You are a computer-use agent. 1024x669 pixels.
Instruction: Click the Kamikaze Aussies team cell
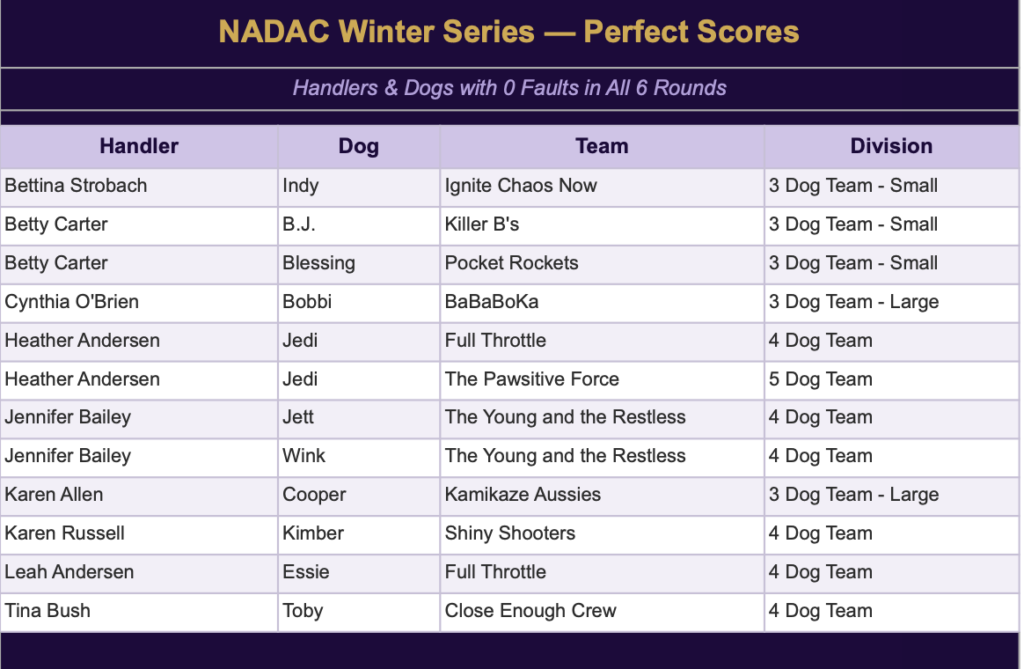pyautogui.click(x=523, y=495)
